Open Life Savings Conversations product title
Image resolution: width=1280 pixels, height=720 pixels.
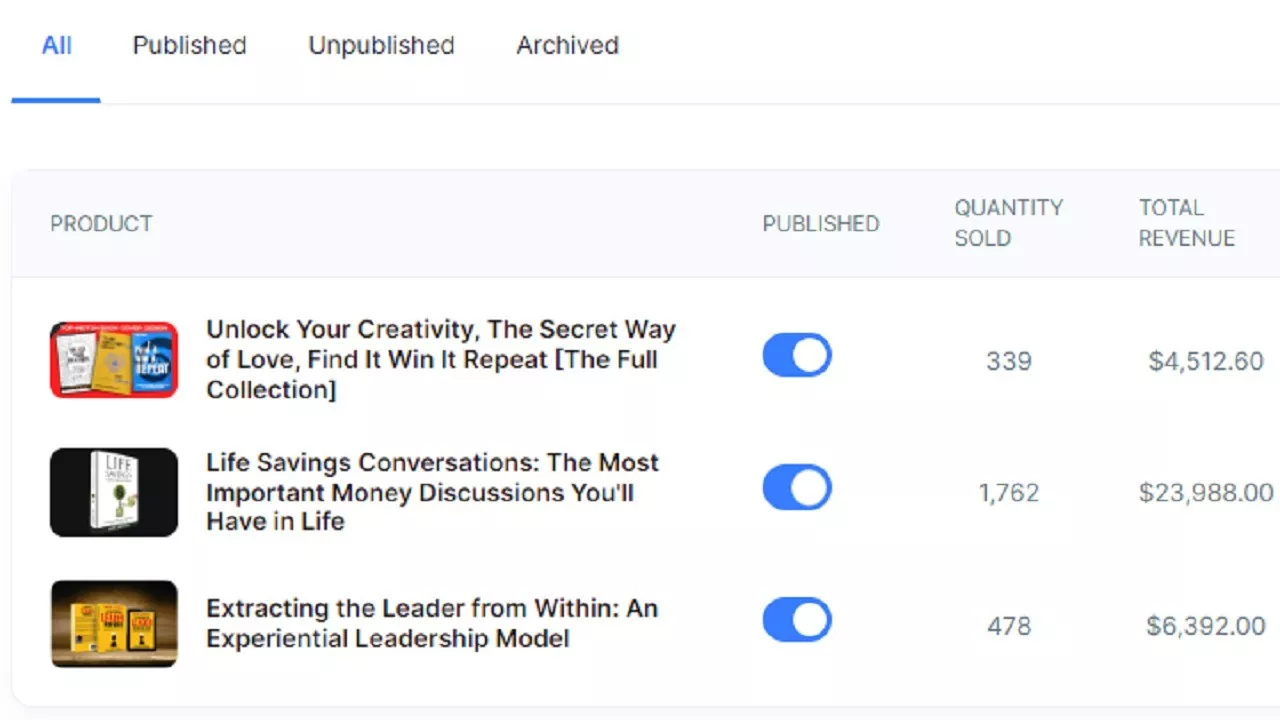point(432,492)
